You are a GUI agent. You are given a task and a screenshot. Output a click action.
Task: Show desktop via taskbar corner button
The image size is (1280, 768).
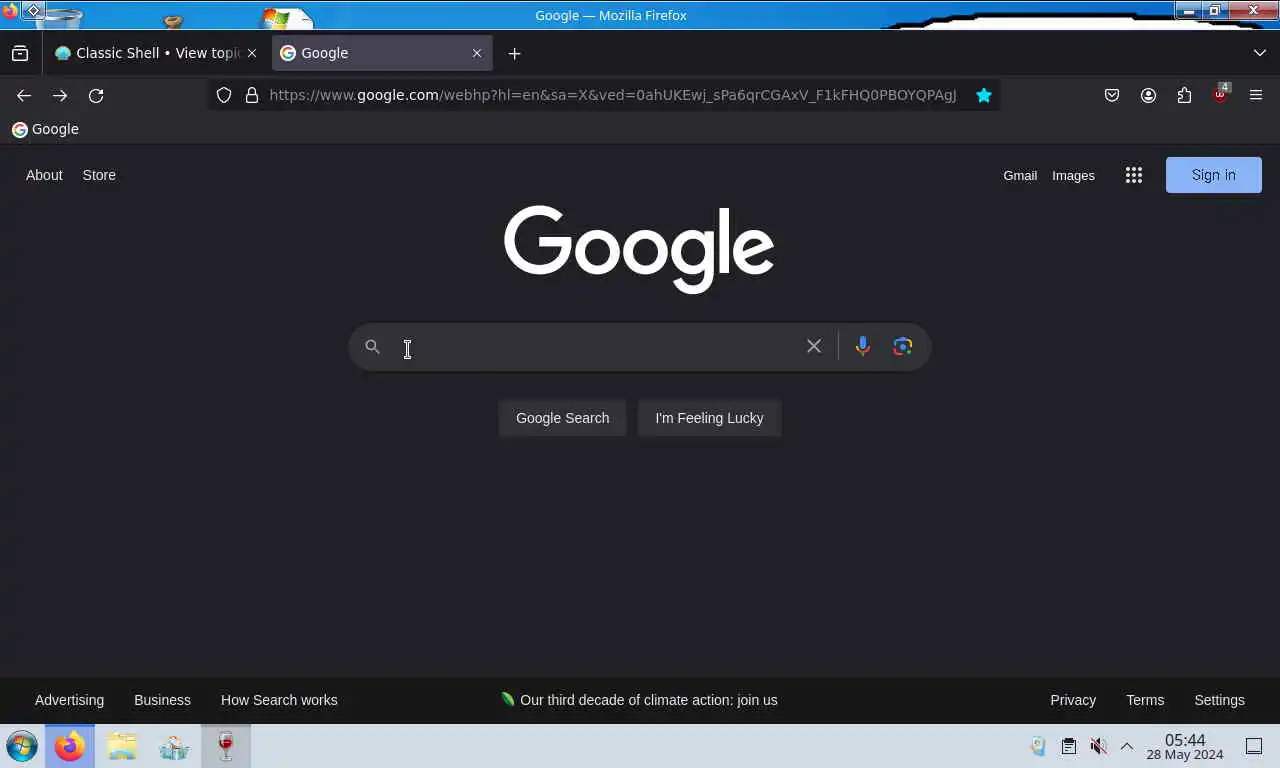point(1253,746)
